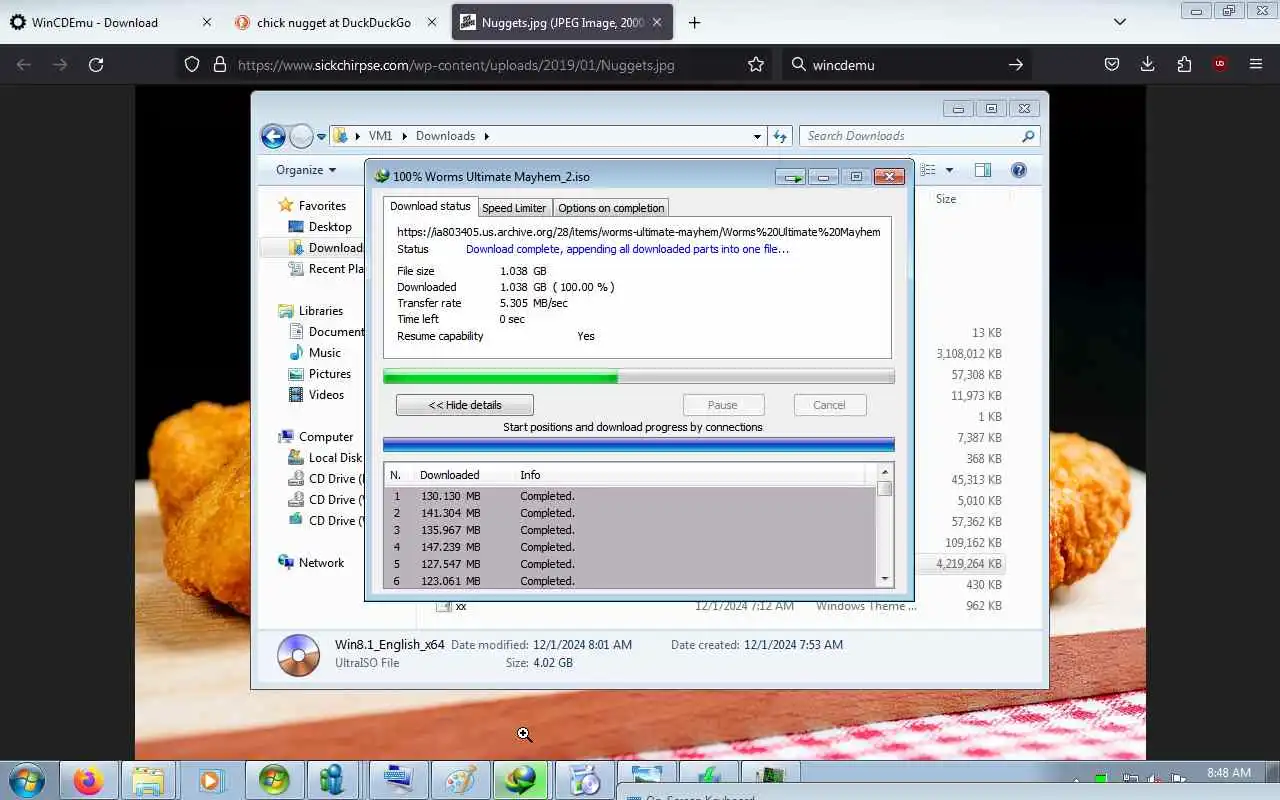Viewport: 1280px width, 800px height.
Task: Open Windows Explorer from the taskbar
Action: [148, 780]
